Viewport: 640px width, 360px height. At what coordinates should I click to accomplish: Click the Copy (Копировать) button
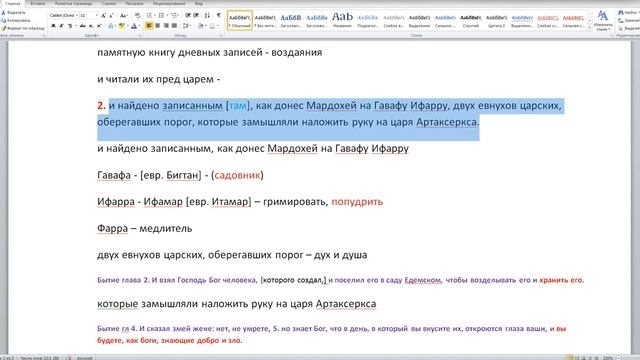pyautogui.click(x=16, y=20)
